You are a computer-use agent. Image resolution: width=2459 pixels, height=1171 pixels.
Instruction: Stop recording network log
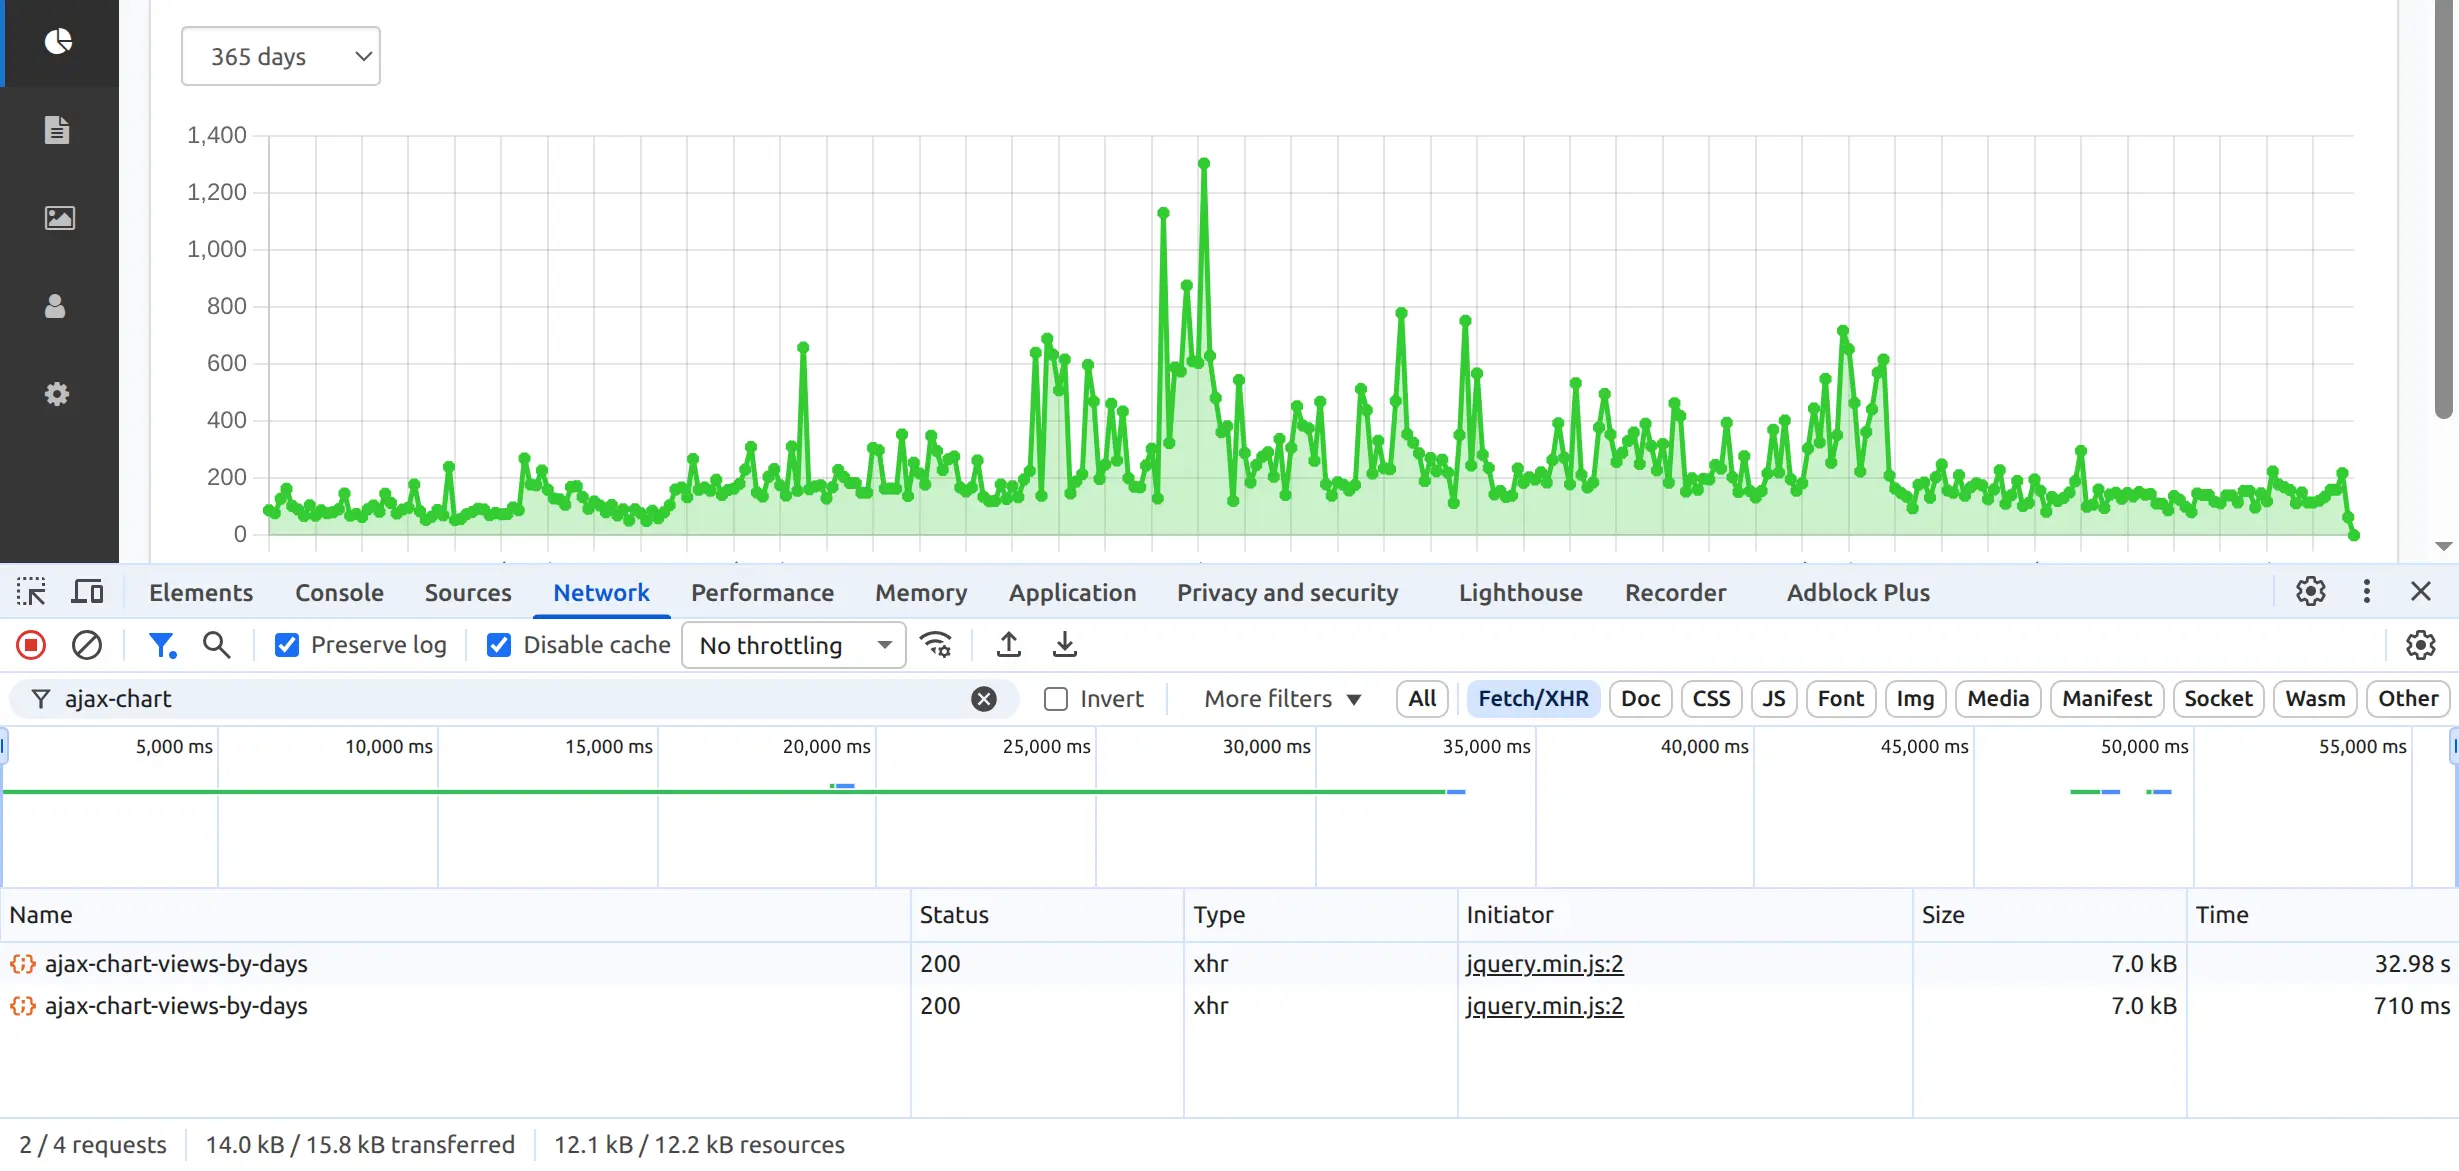point(31,645)
